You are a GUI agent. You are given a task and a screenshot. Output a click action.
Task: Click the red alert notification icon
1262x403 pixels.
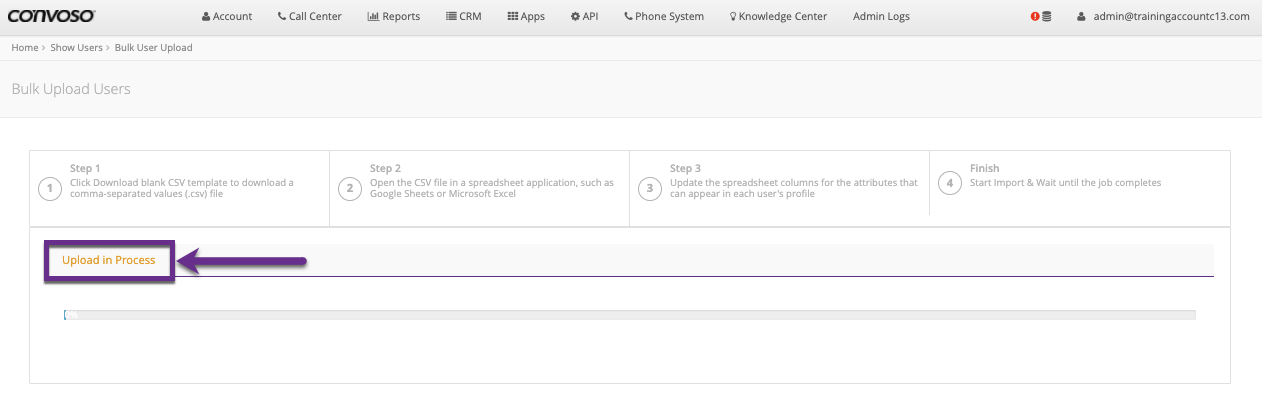pos(1035,17)
